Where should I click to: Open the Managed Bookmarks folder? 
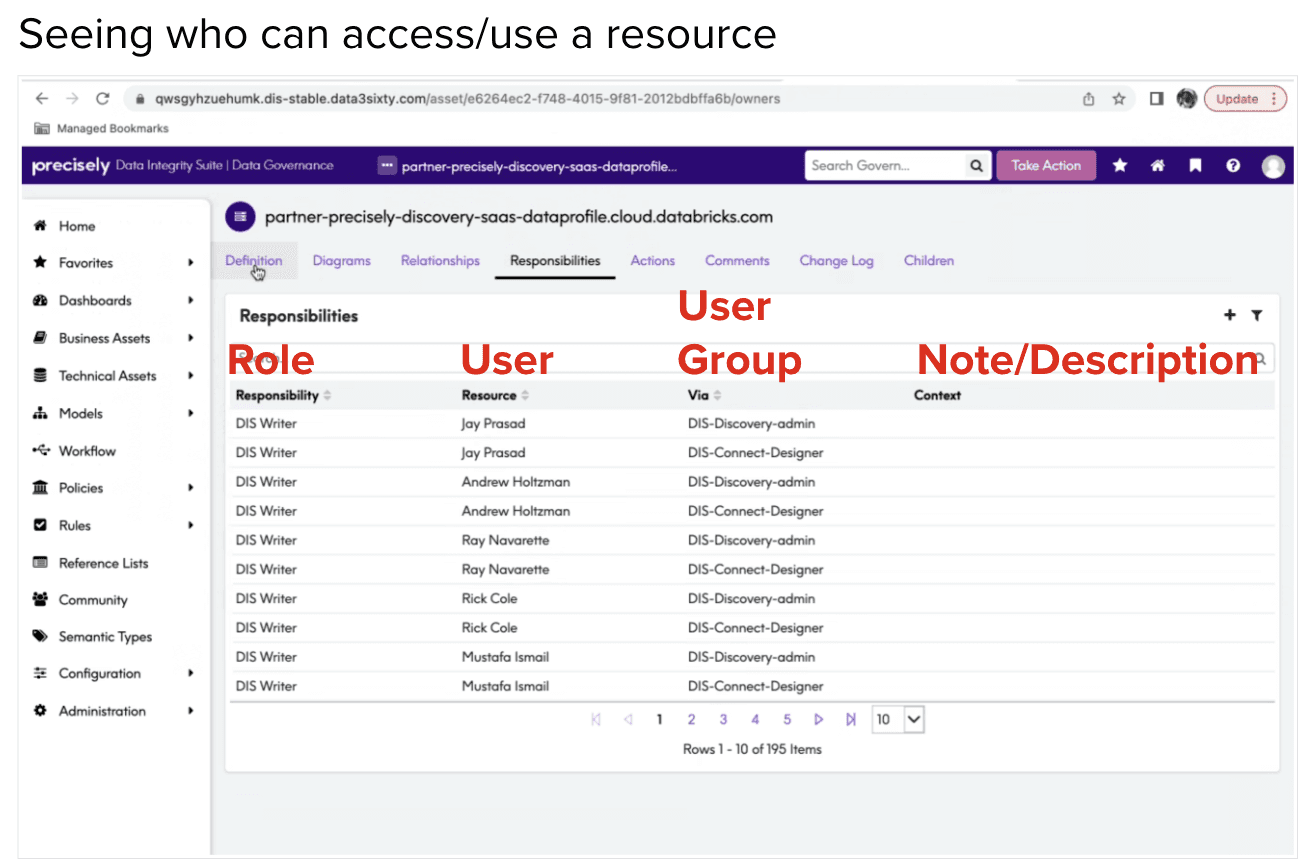click(x=101, y=128)
